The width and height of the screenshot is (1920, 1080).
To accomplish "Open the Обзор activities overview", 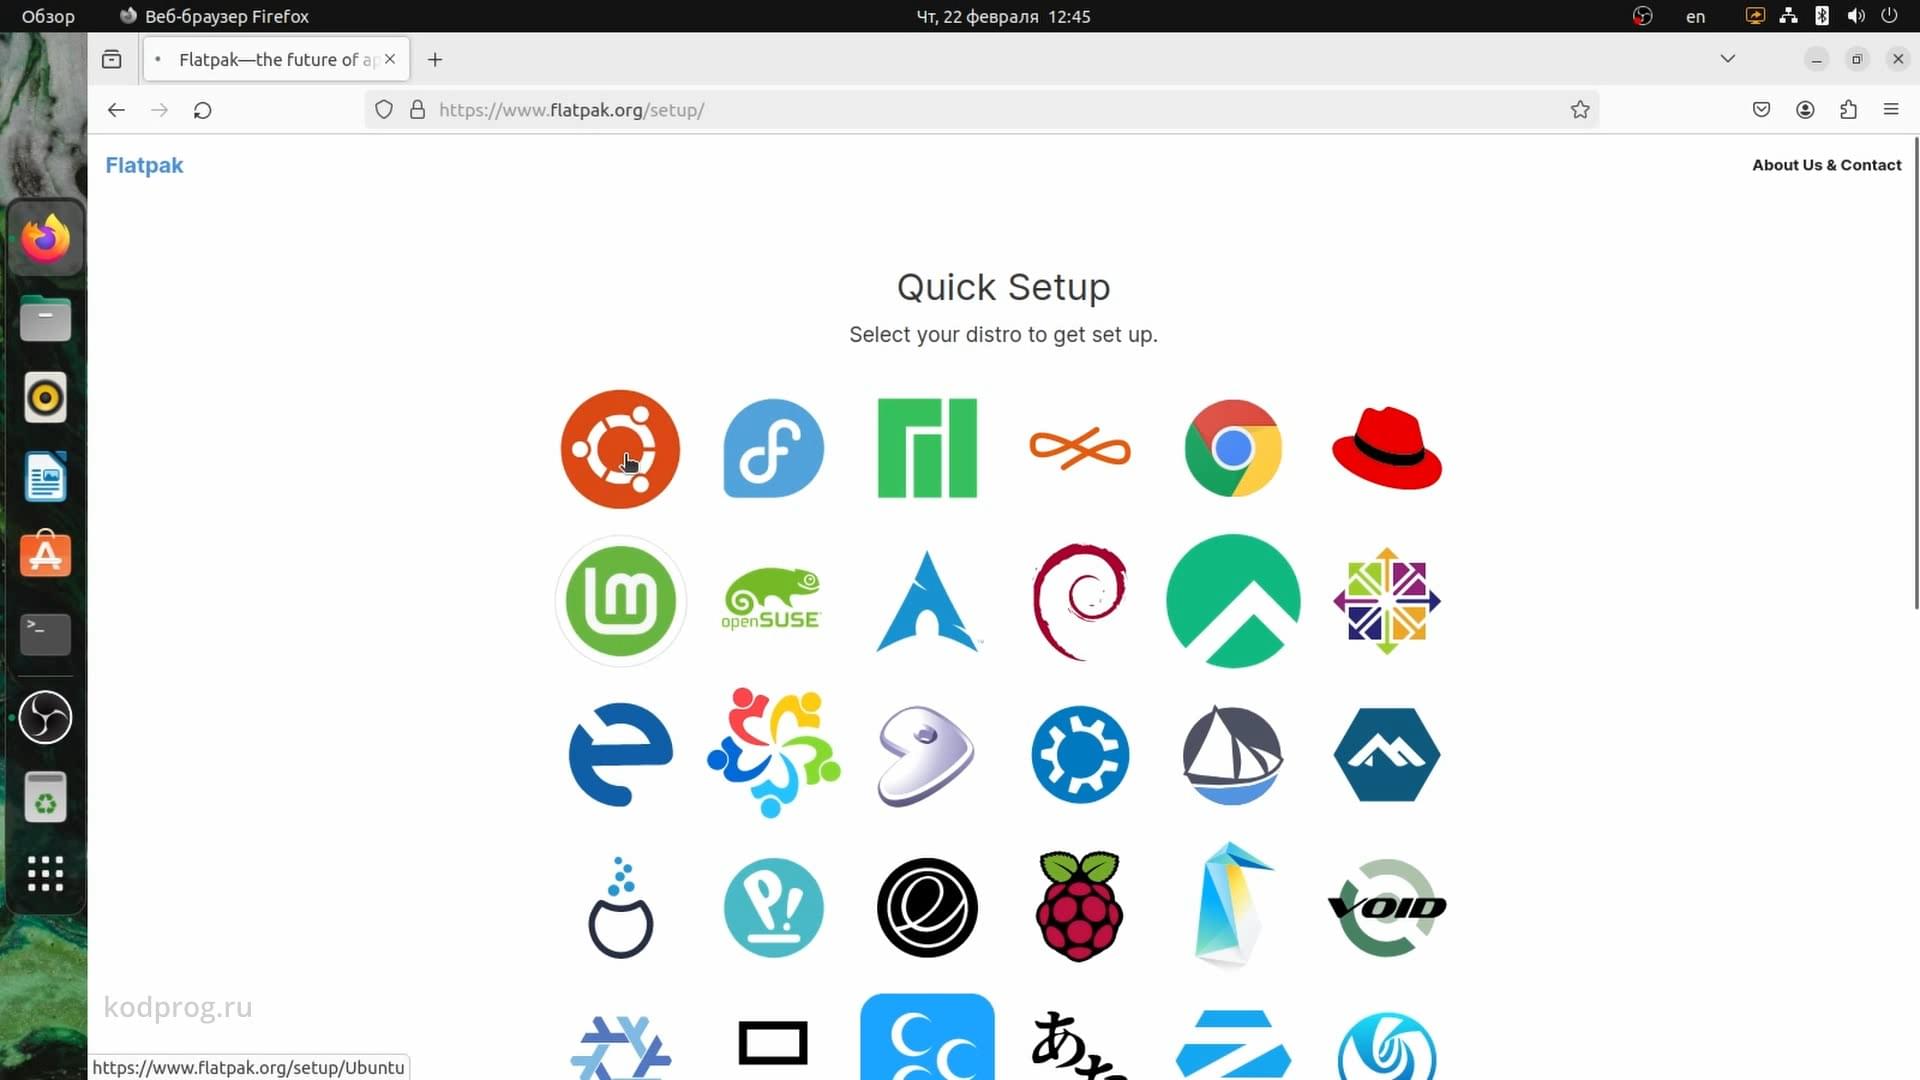I will 48,16.
